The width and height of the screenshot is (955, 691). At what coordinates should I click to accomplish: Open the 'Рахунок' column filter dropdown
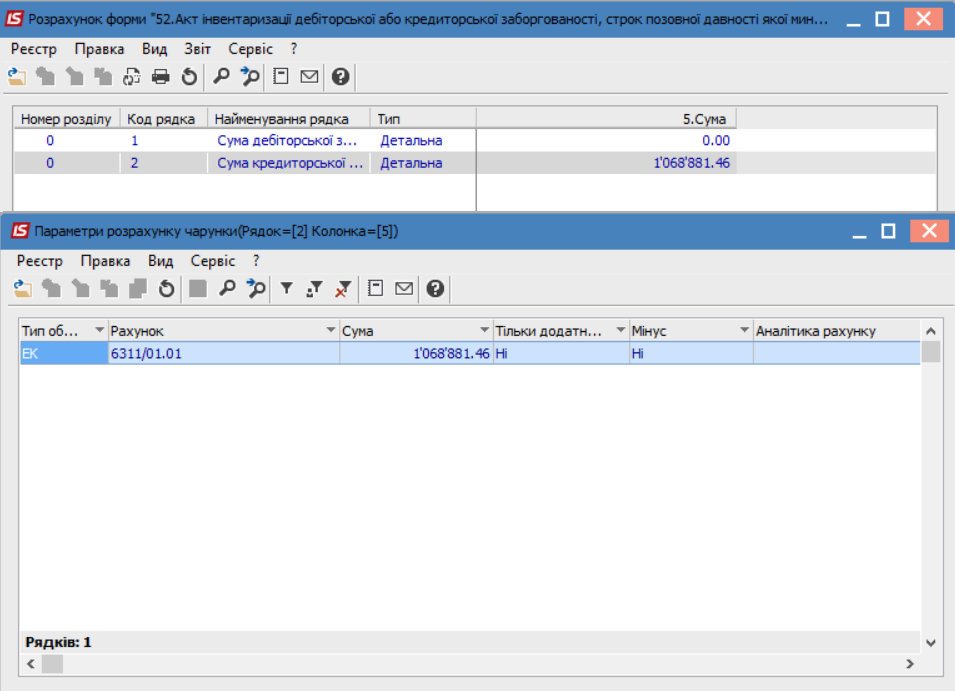[x=331, y=331]
